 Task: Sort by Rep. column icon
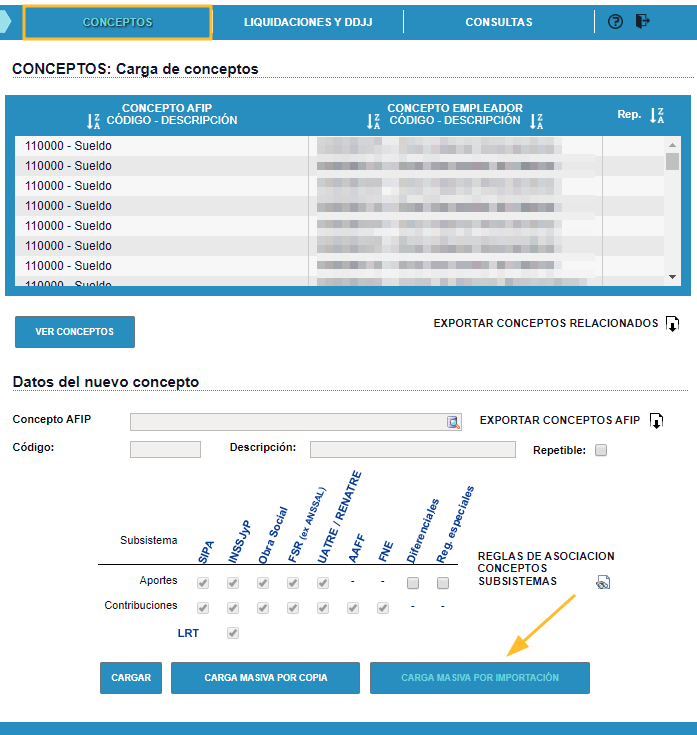[657, 115]
